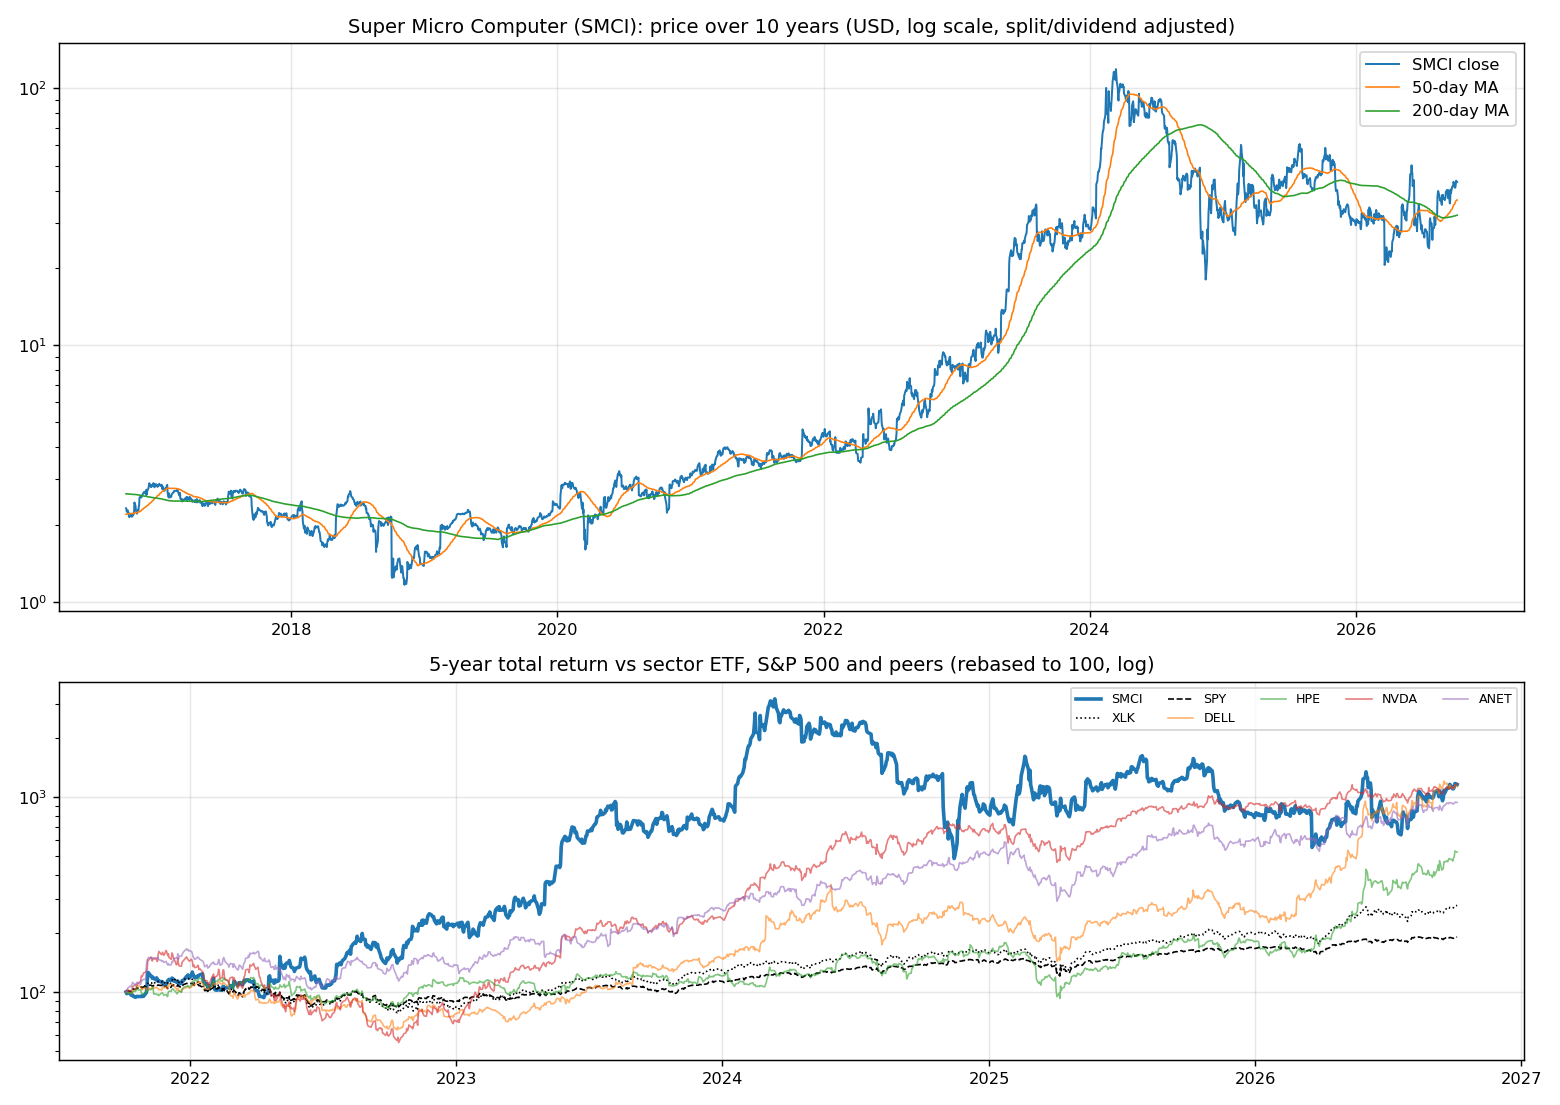The image size is (1560, 1105).
Task: Select the 'SMCI close' legend entry
Action: point(1435,65)
